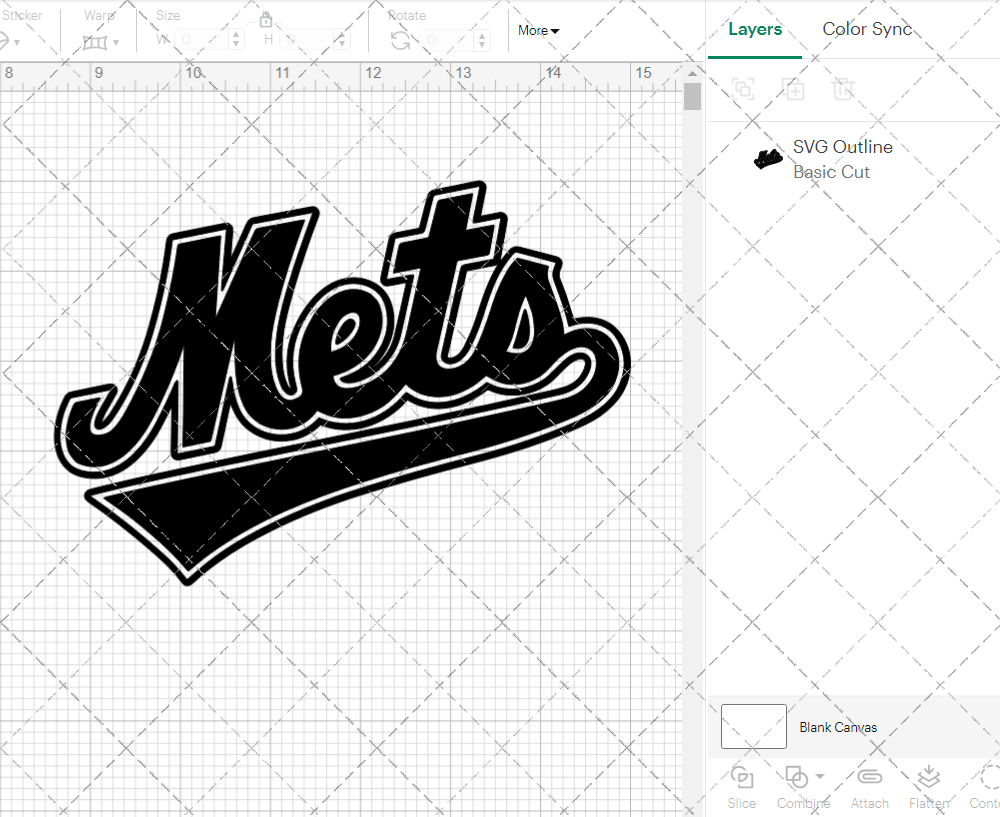Click the Warp tool icon
This screenshot has height=817, width=1000.
(95, 42)
